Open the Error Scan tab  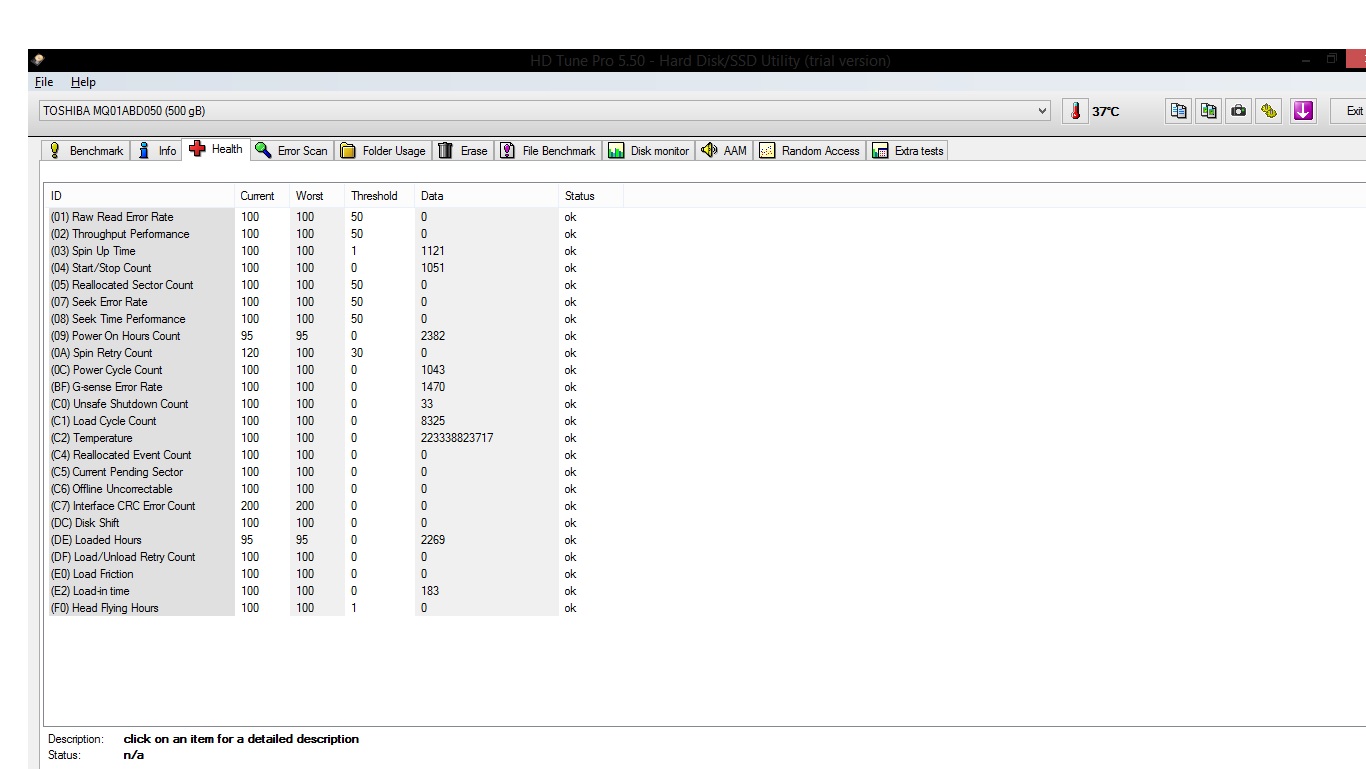[292, 151]
